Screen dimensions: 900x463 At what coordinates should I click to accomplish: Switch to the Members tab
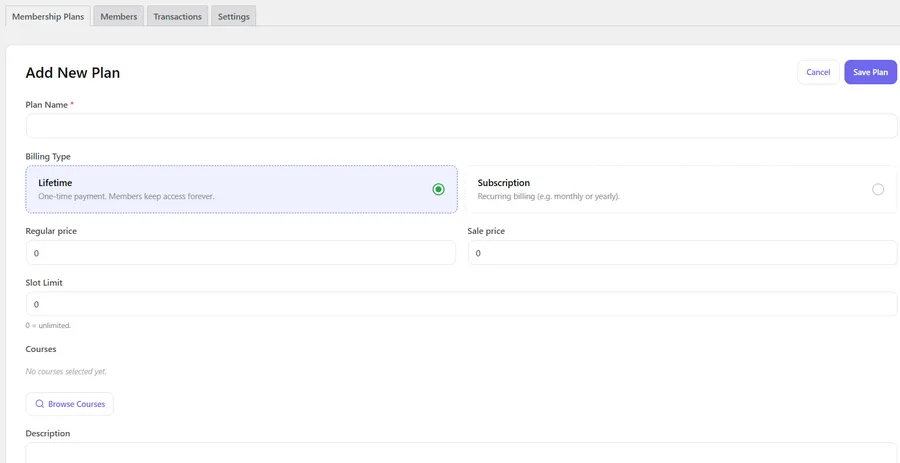point(119,16)
